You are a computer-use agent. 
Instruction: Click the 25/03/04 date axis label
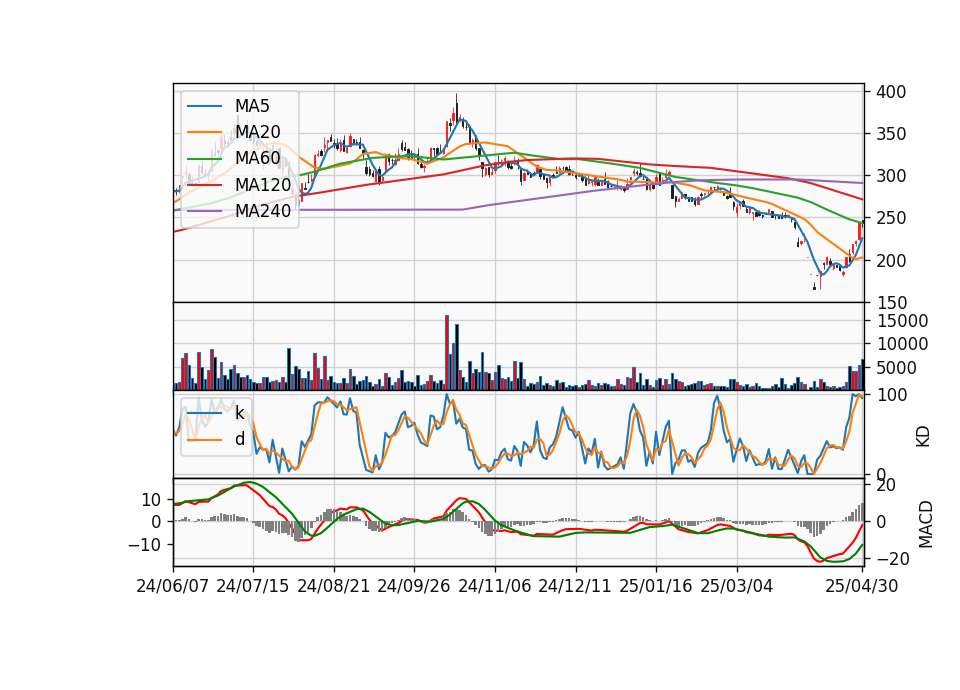click(737, 586)
